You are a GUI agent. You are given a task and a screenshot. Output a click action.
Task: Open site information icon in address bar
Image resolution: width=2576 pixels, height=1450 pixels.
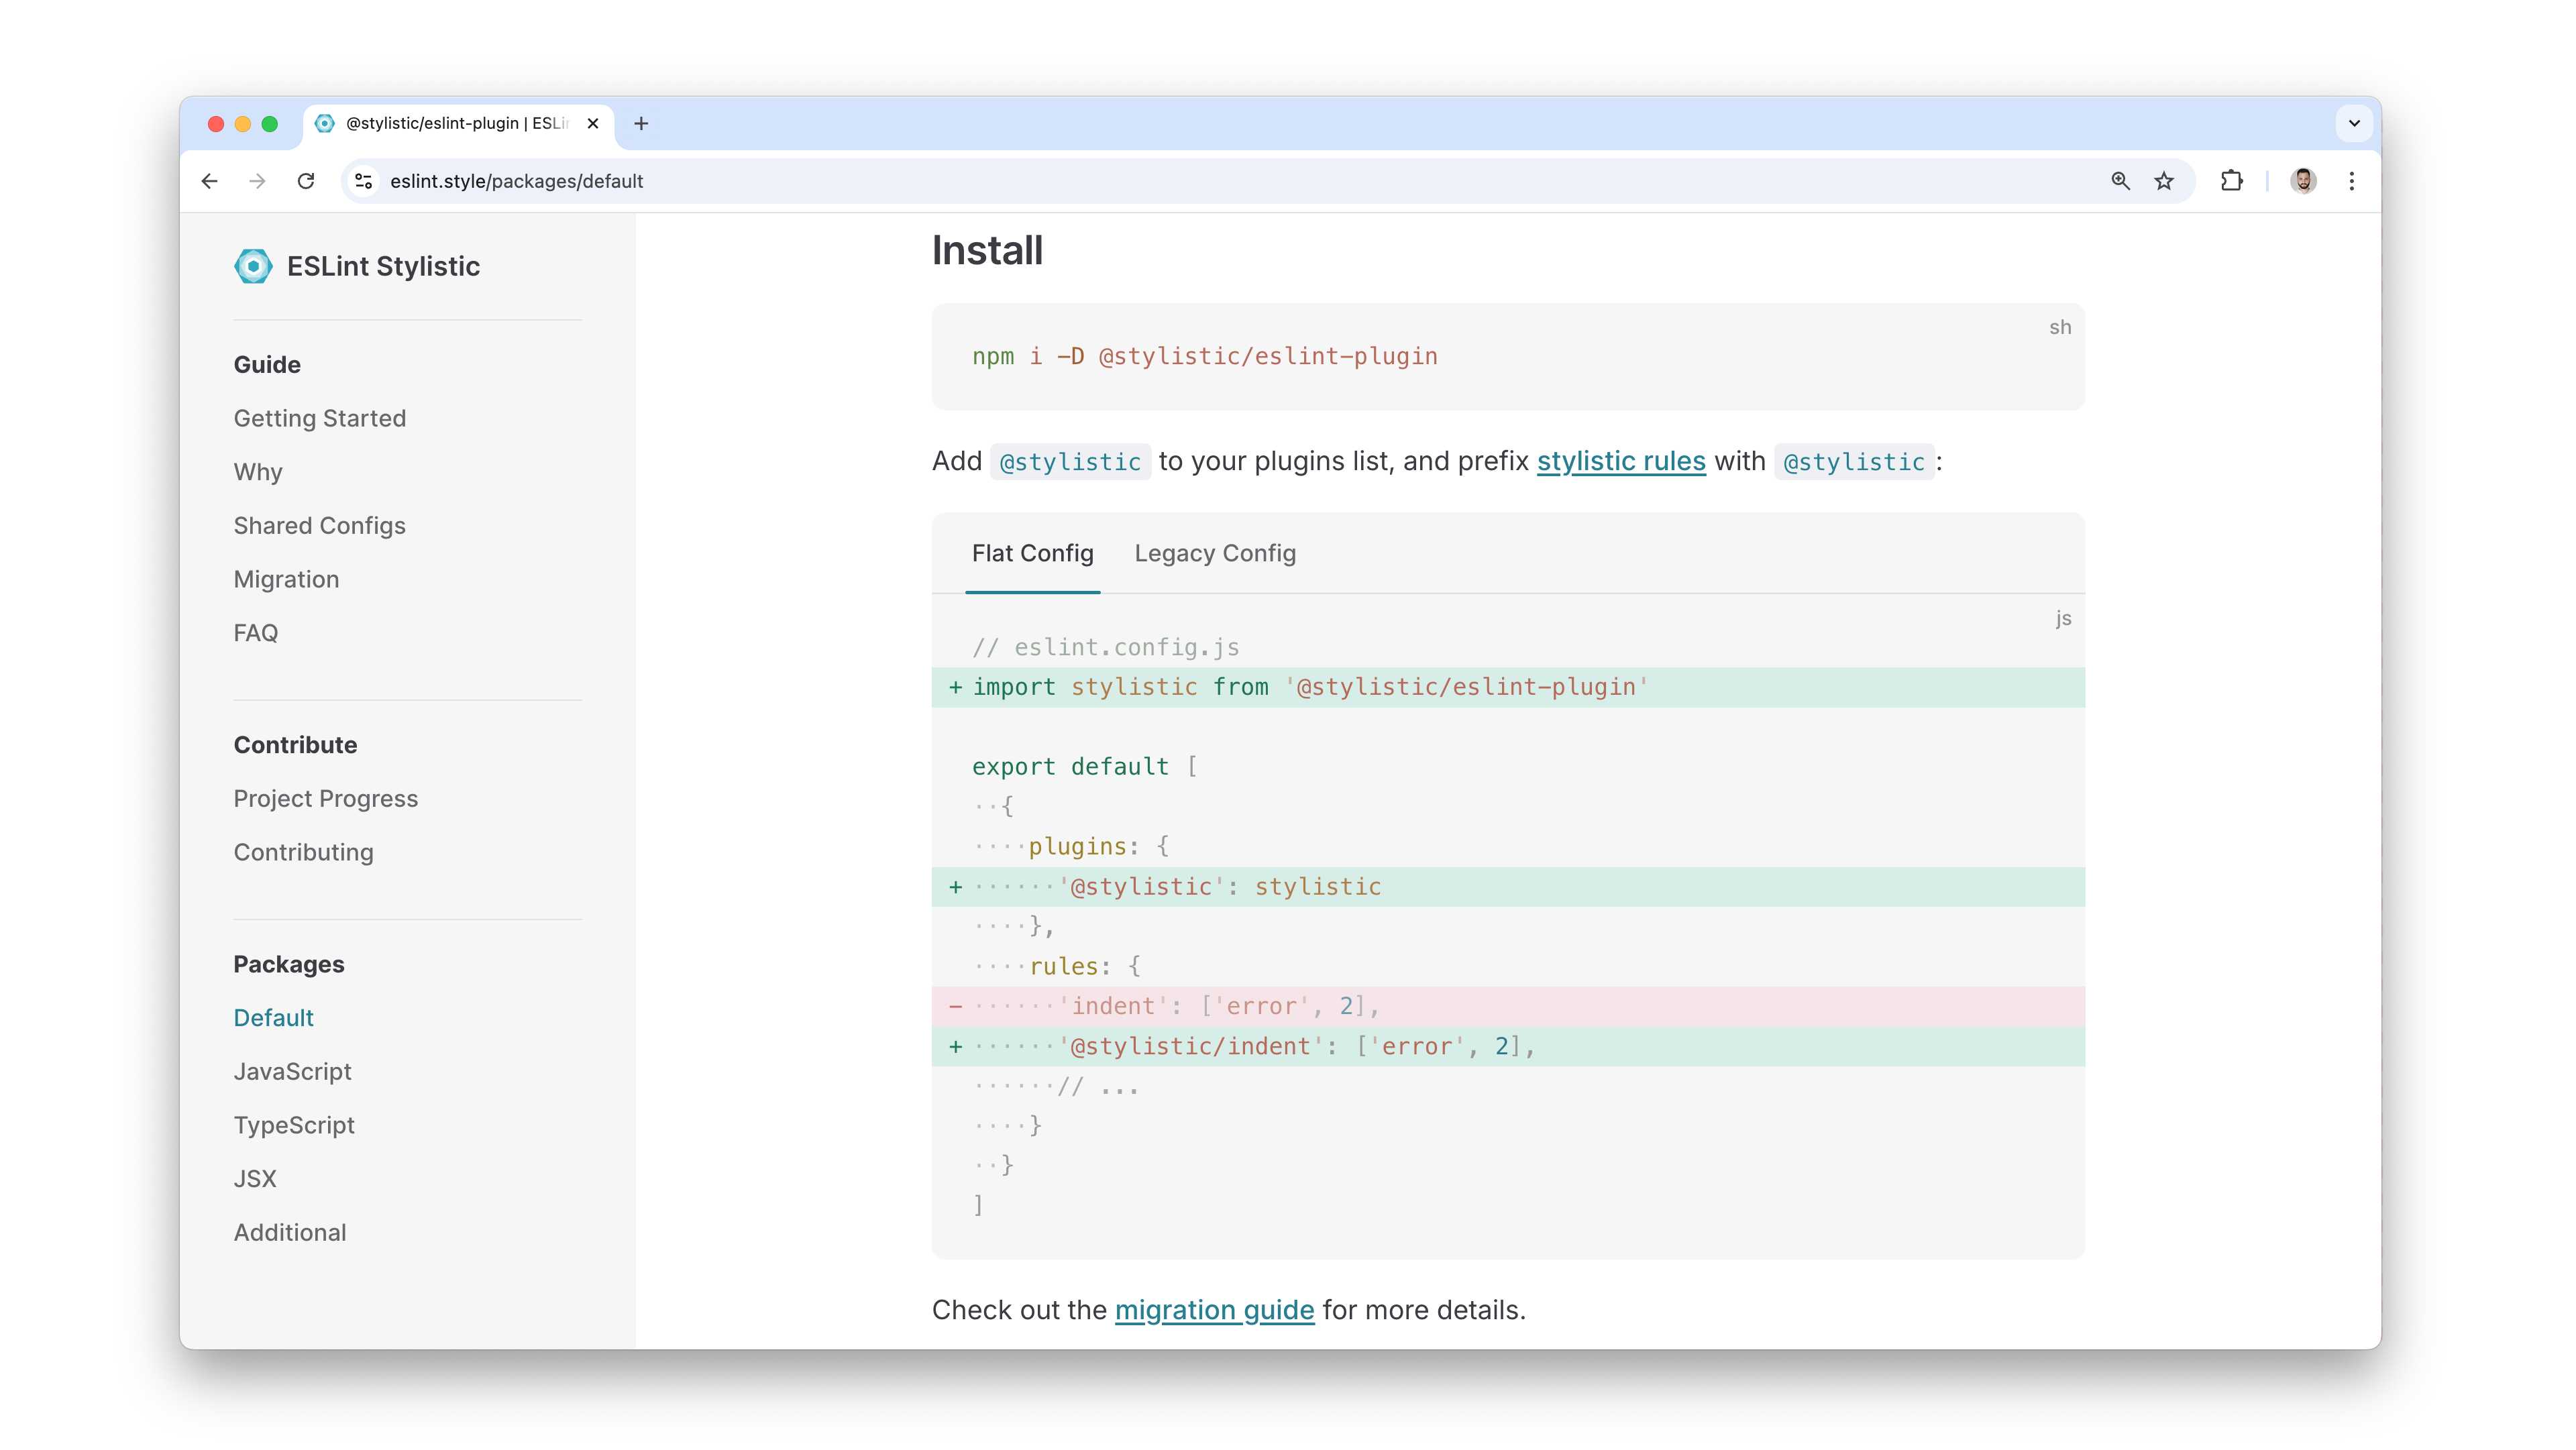coord(364,181)
